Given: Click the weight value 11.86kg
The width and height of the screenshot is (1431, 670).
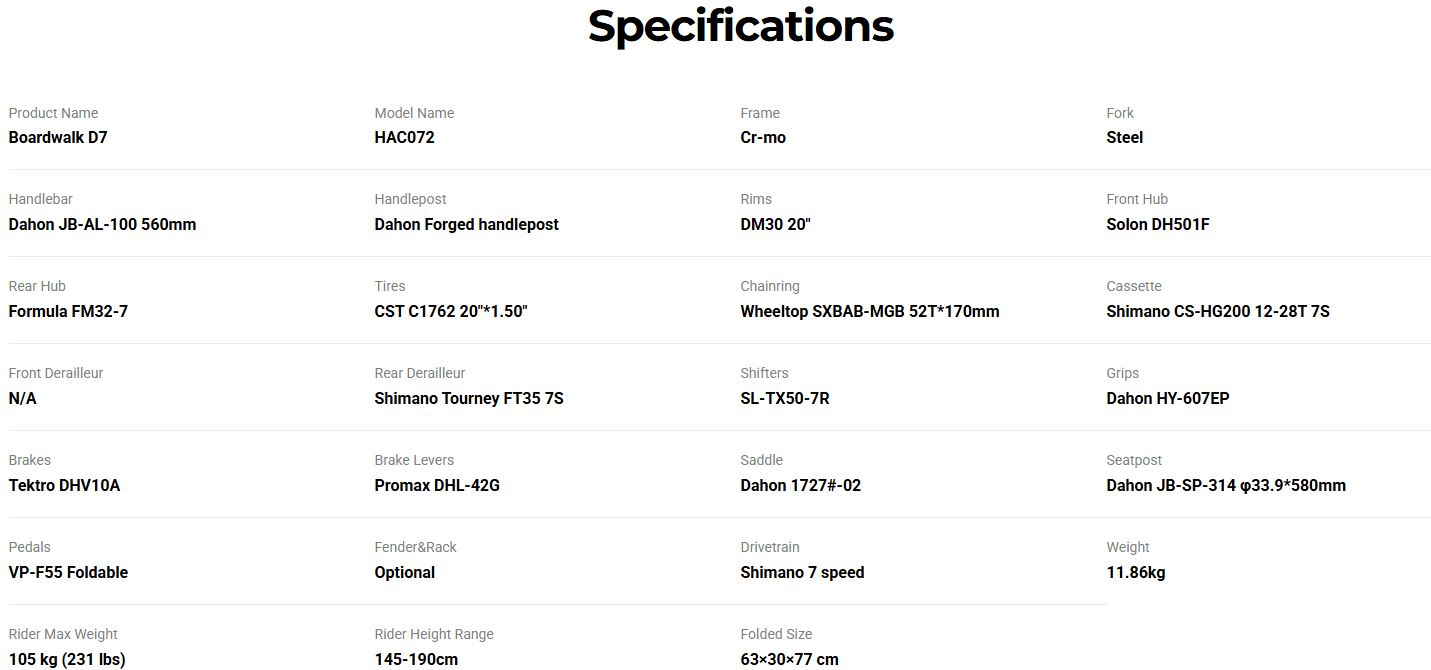Looking at the screenshot, I should 1135,573.
